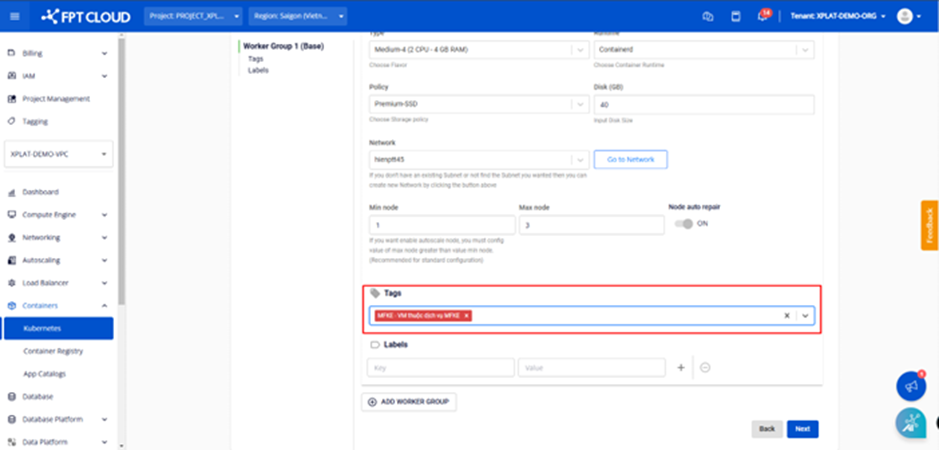Click the Add Worker Group button
Image resolution: width=939 pixels, height=450 pixels.
click(409, 402)
